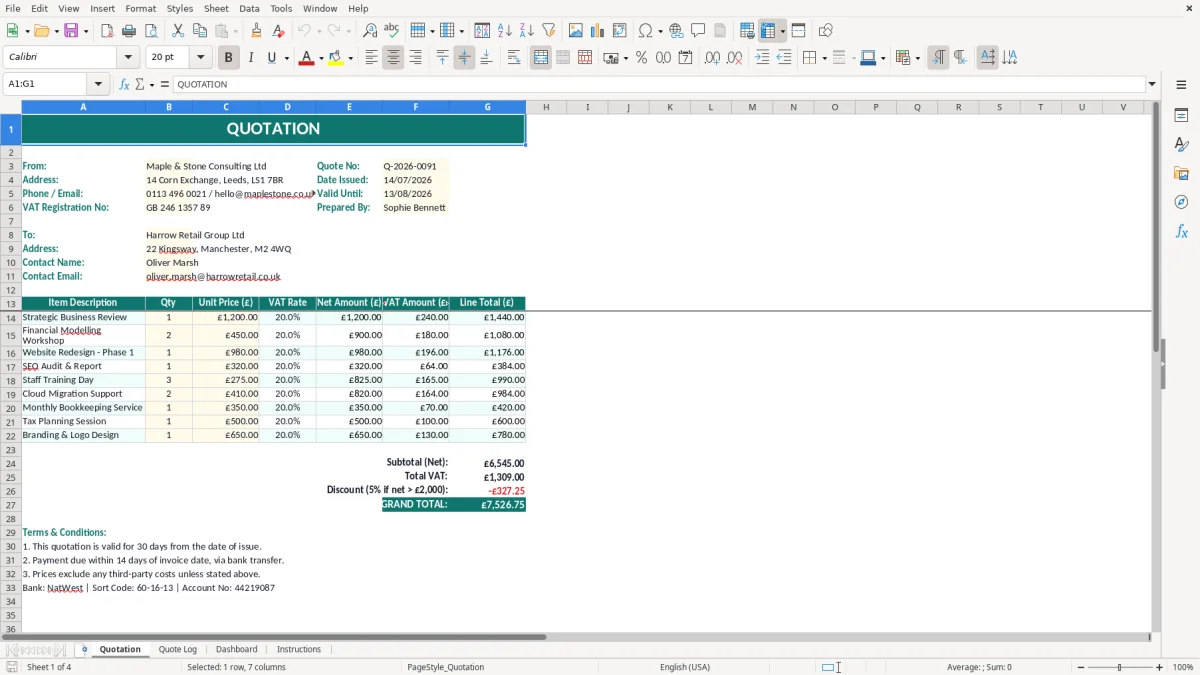This screenshot has width=1200, height=675.
Task: Toggle Bold formatting
Action: pyautogui.click(x=229, y=58)
